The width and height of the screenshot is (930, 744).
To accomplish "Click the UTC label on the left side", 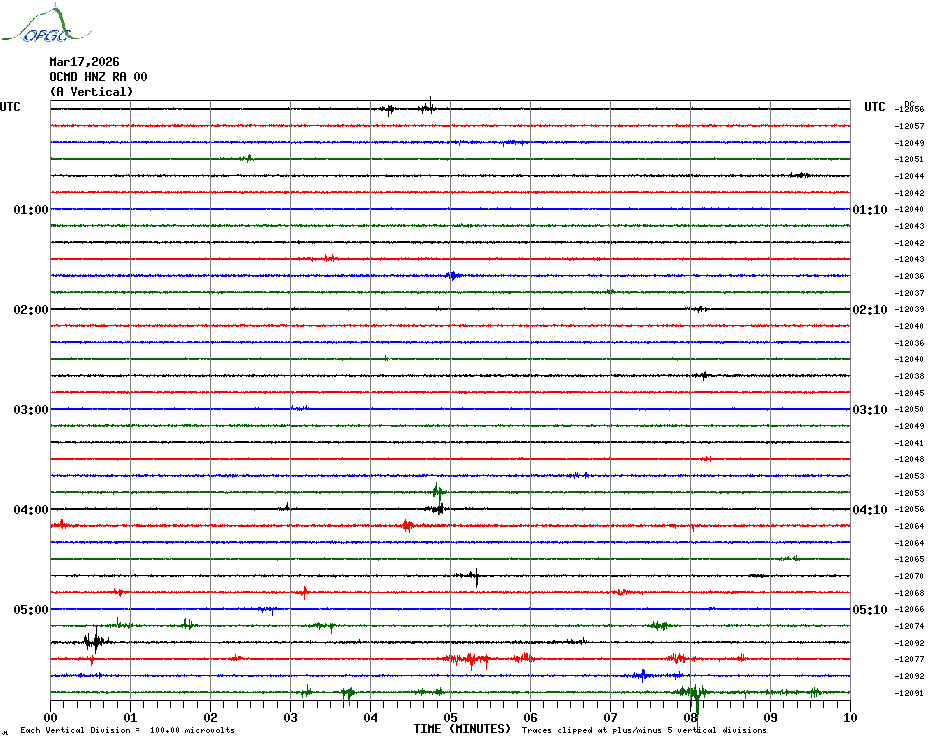I will (x=10, y=107).
